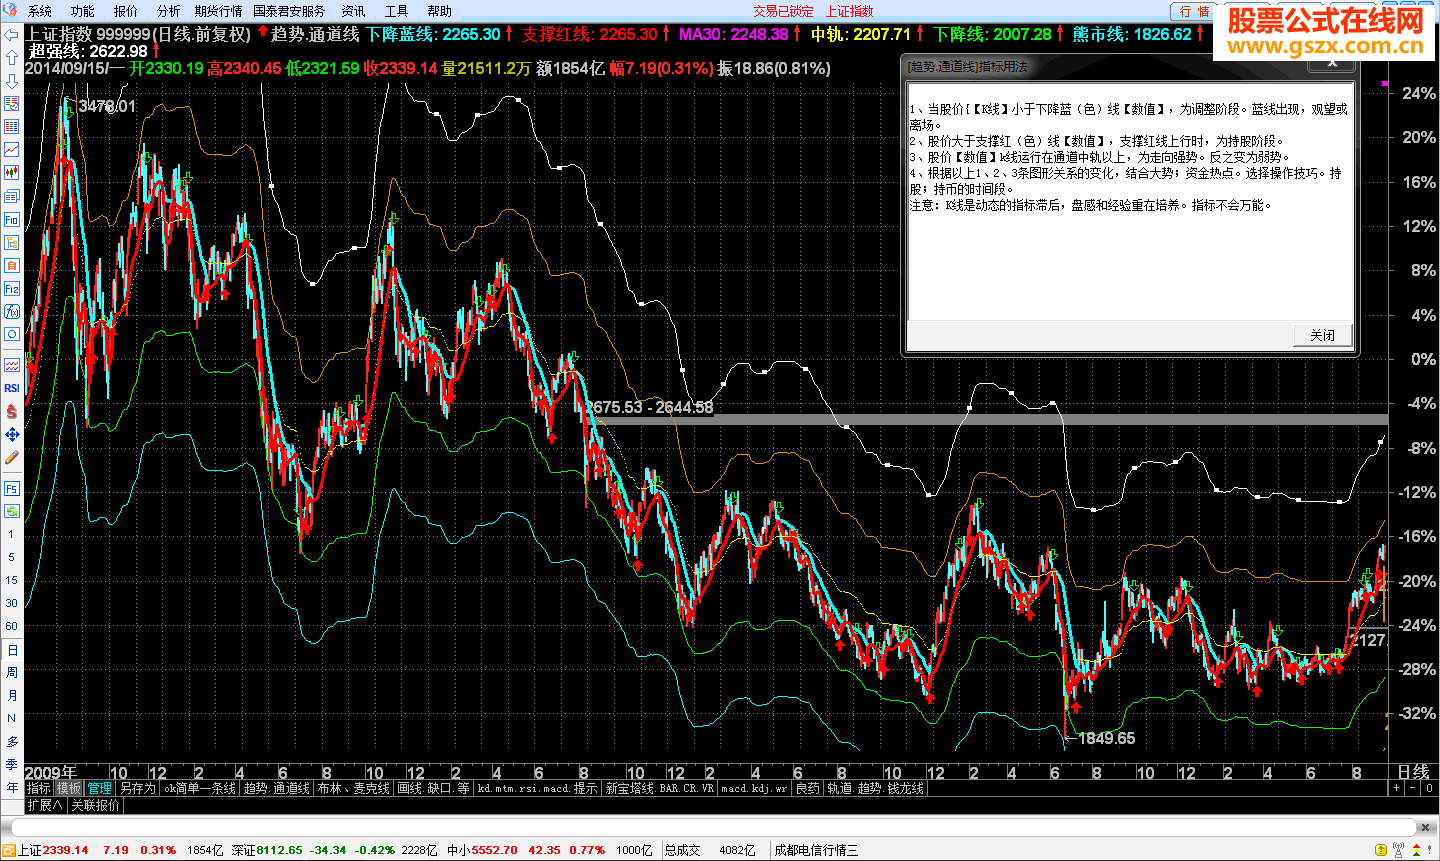Select the 轨道.趋势.钱龙线 template
Viewport: 1440px width, 861px height.
point(876,788)
